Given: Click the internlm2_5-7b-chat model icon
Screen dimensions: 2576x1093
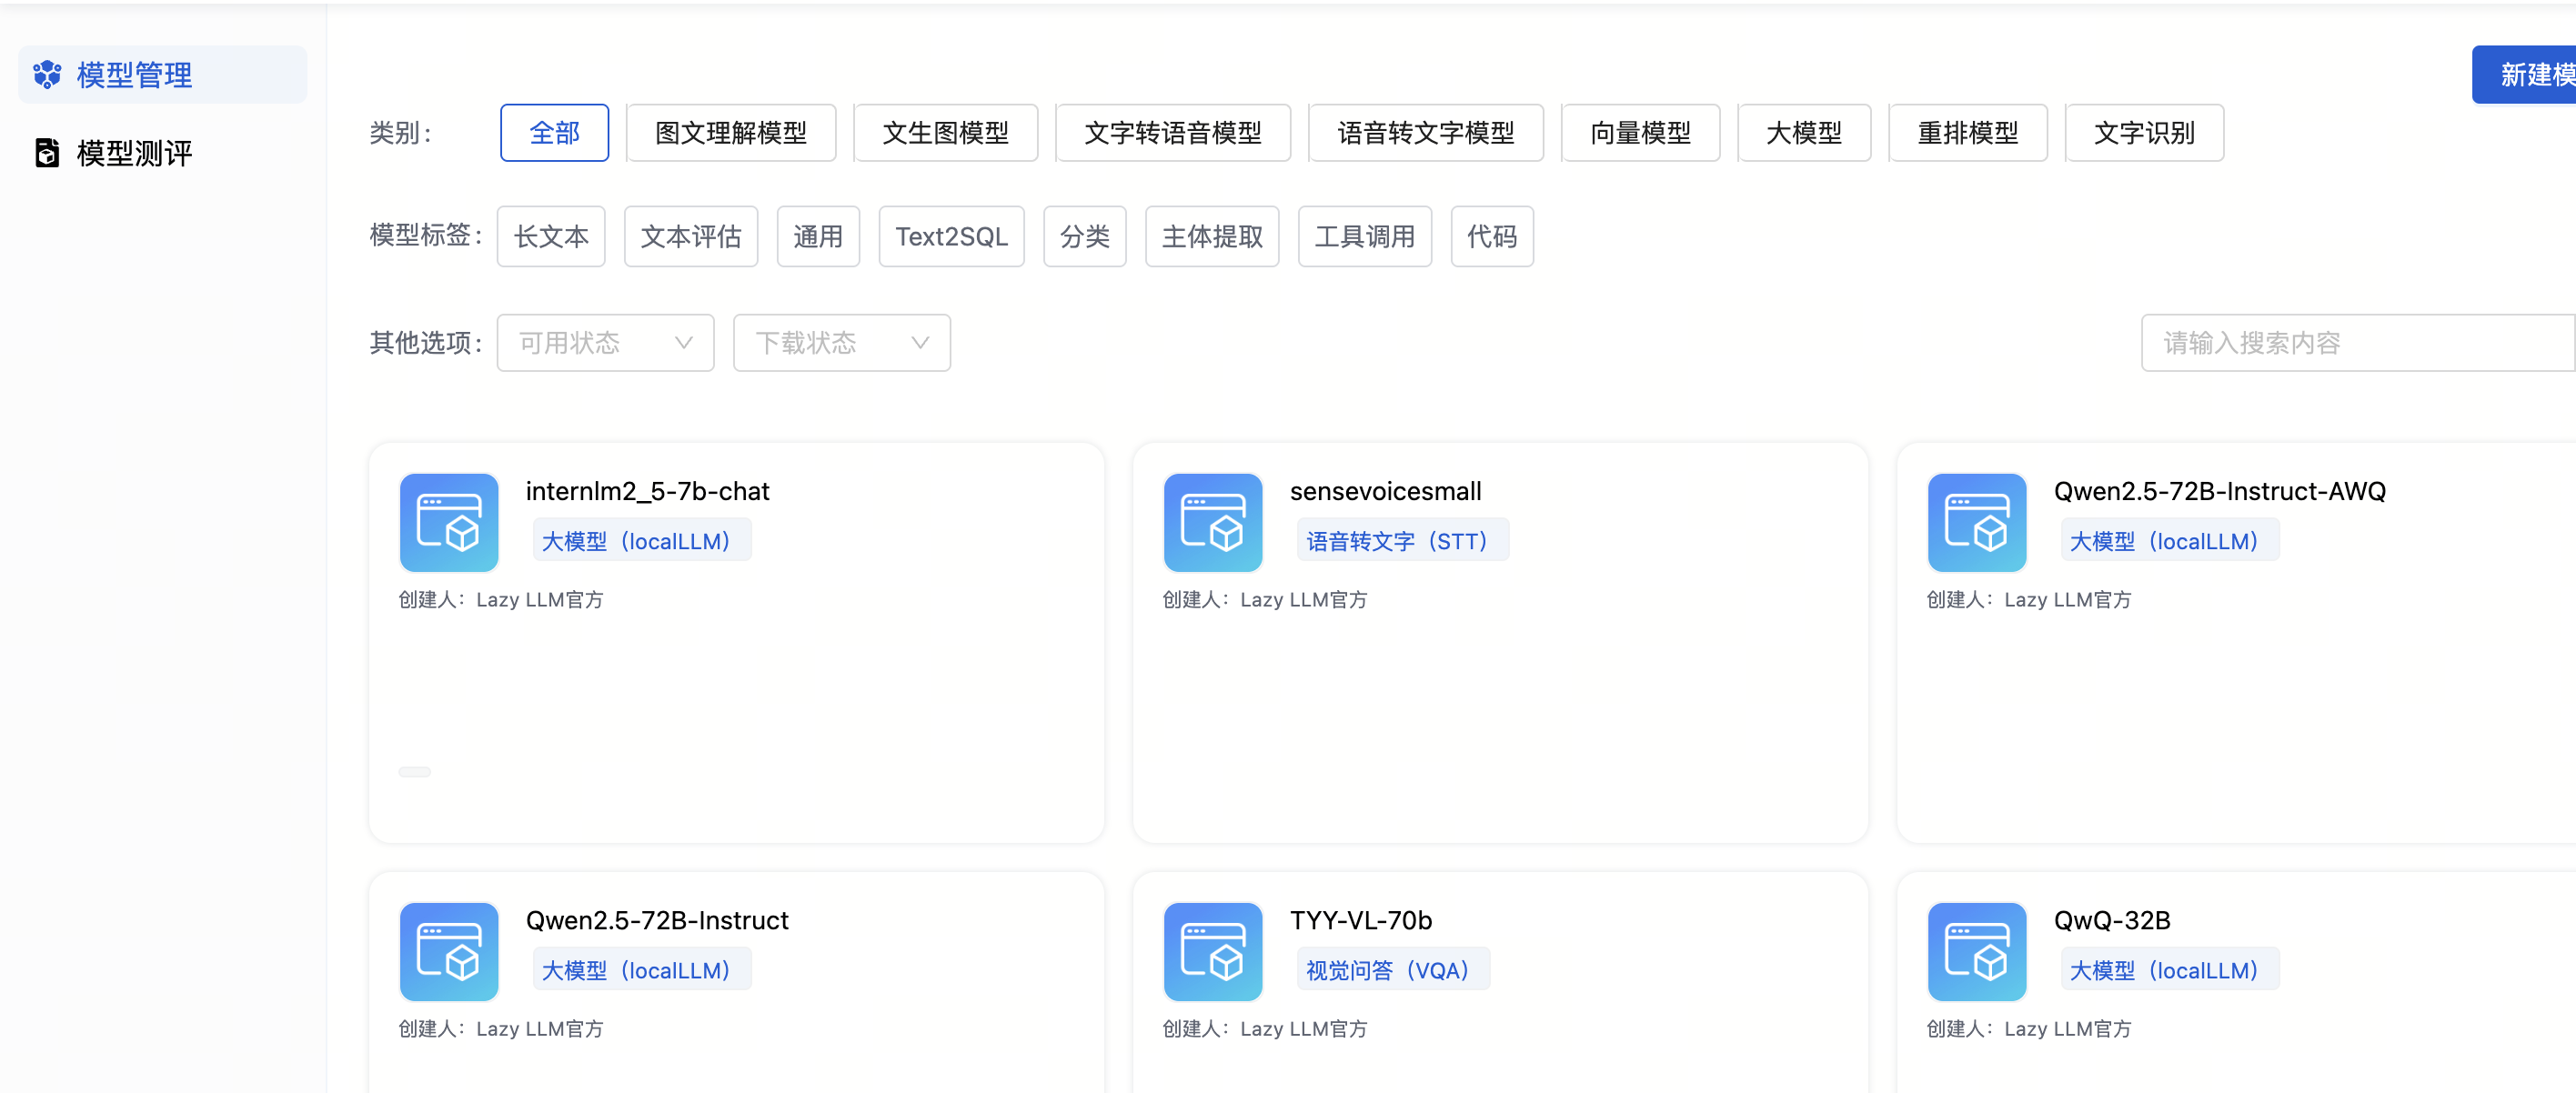Looking at the screenshot, I should click(449, 522).
